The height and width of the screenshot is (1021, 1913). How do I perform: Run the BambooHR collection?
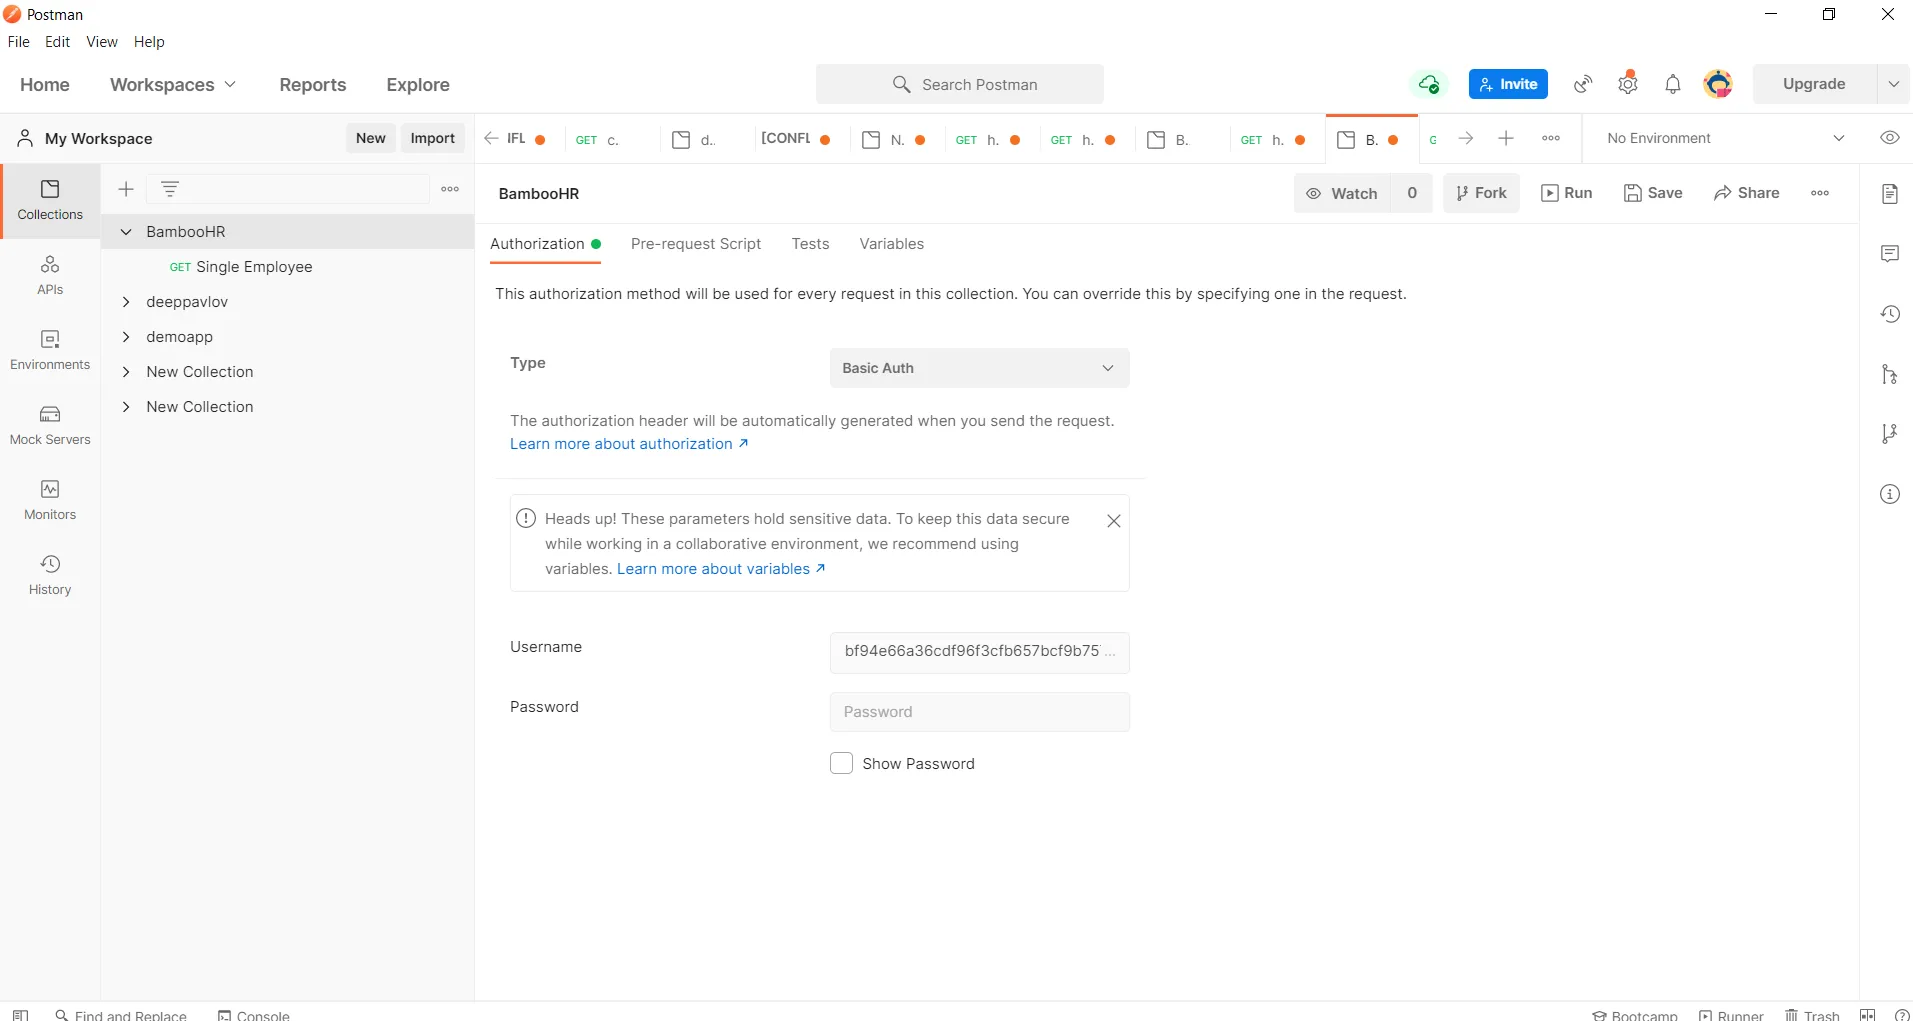pos(1567,193)
